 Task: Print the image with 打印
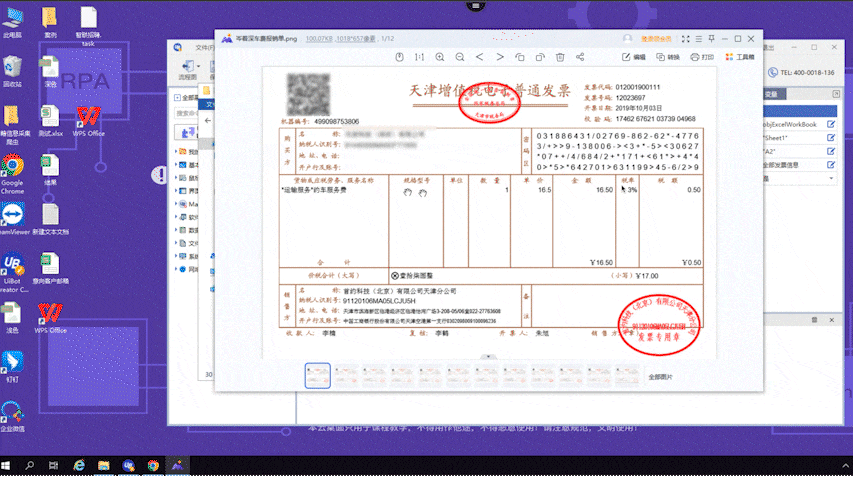[702, 57]
